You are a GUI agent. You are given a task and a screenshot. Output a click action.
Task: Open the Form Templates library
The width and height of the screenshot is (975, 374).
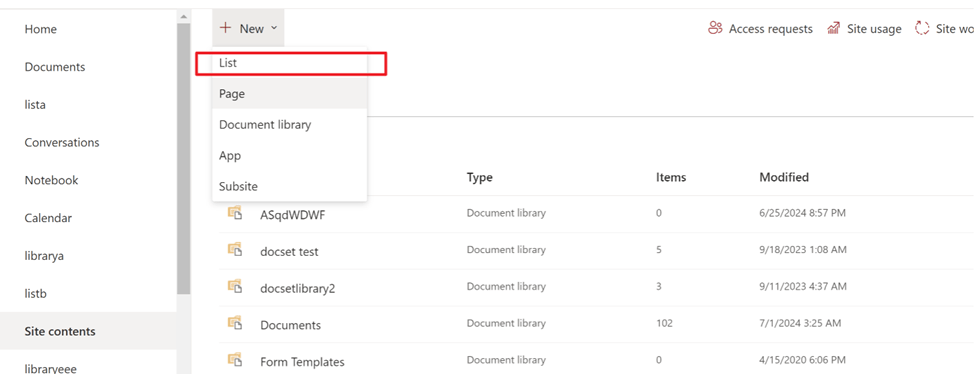point(302,362)
